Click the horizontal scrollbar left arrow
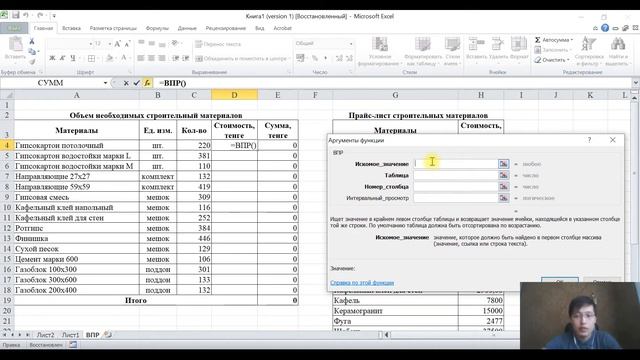The image size is (640, 360). (387, 335)
